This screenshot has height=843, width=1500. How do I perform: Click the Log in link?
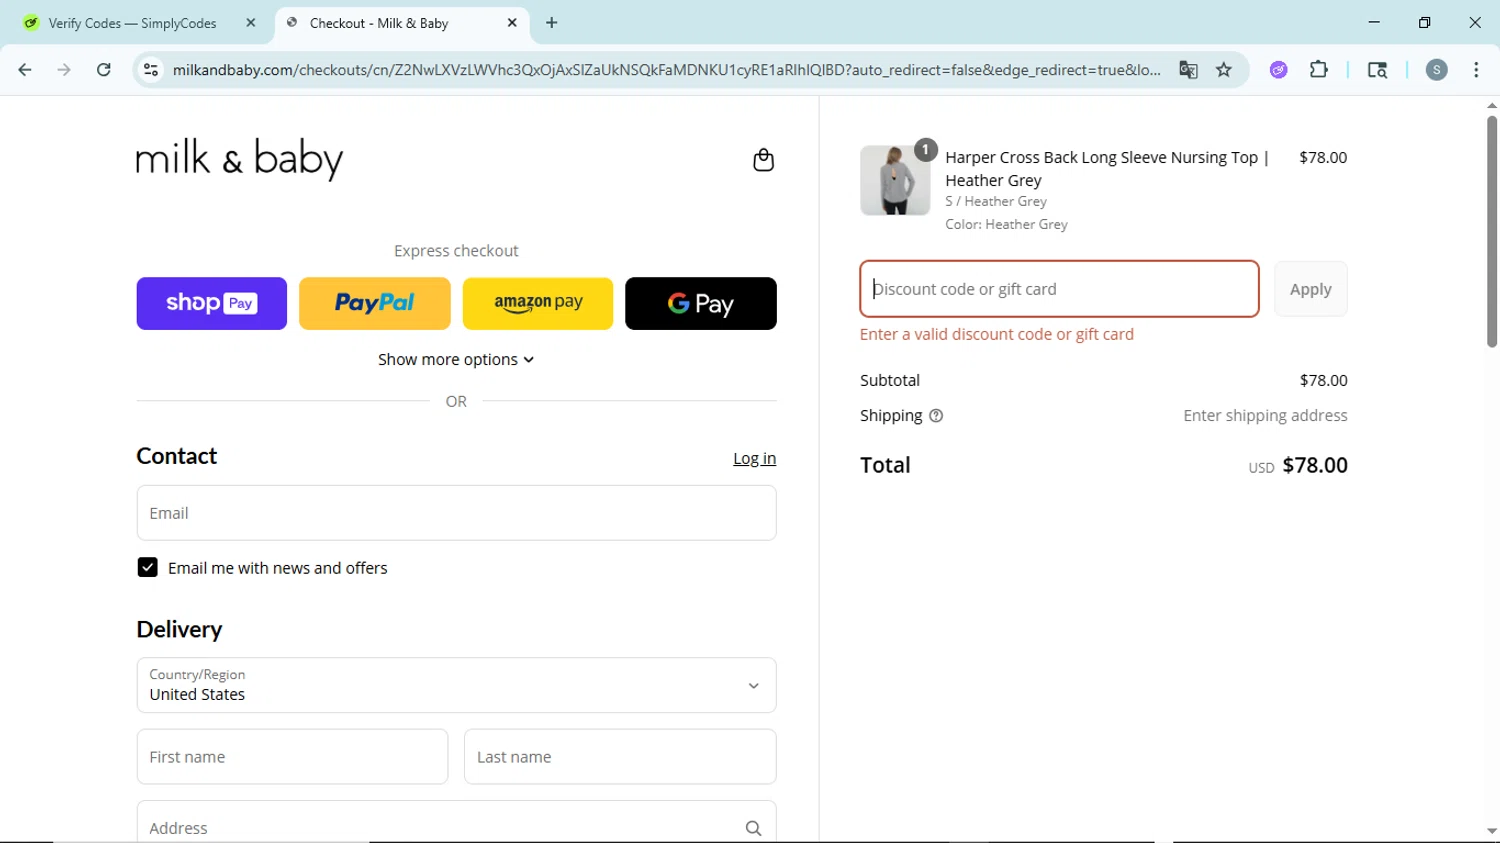(754, 459)
